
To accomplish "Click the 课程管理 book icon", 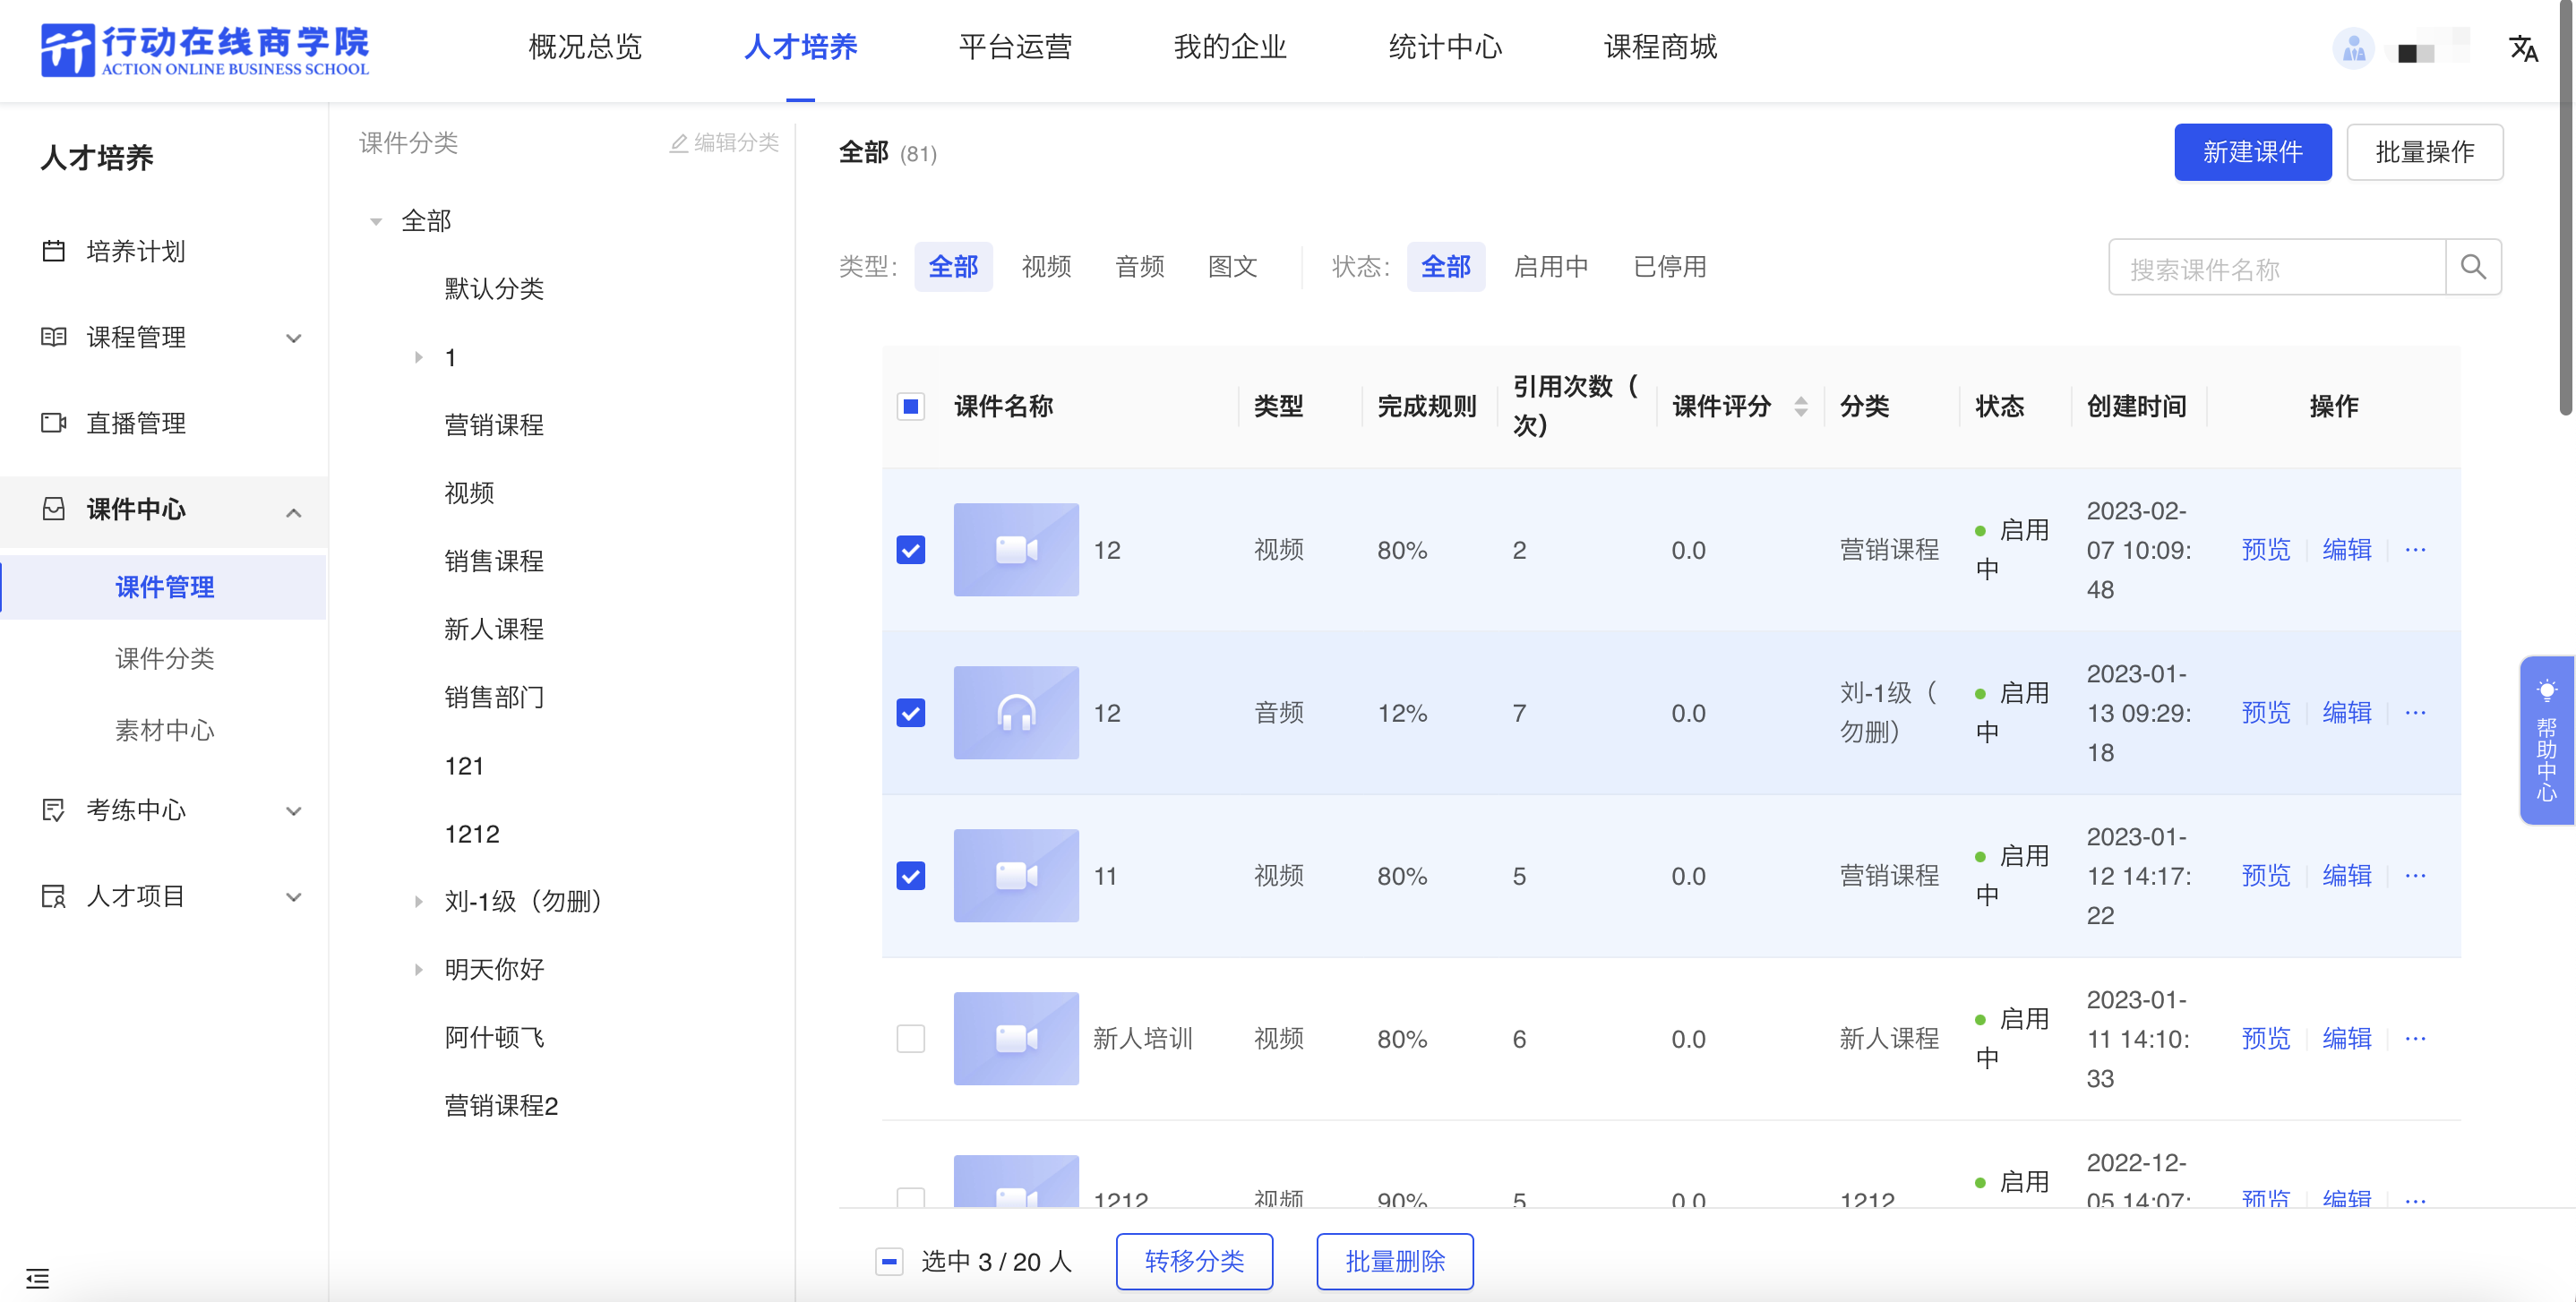I will click(x=54, y=337).
